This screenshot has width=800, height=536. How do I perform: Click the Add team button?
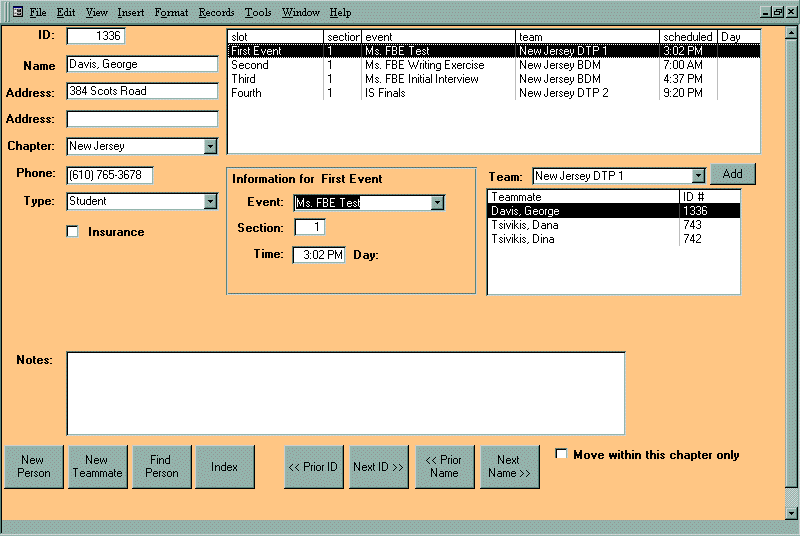733,174
